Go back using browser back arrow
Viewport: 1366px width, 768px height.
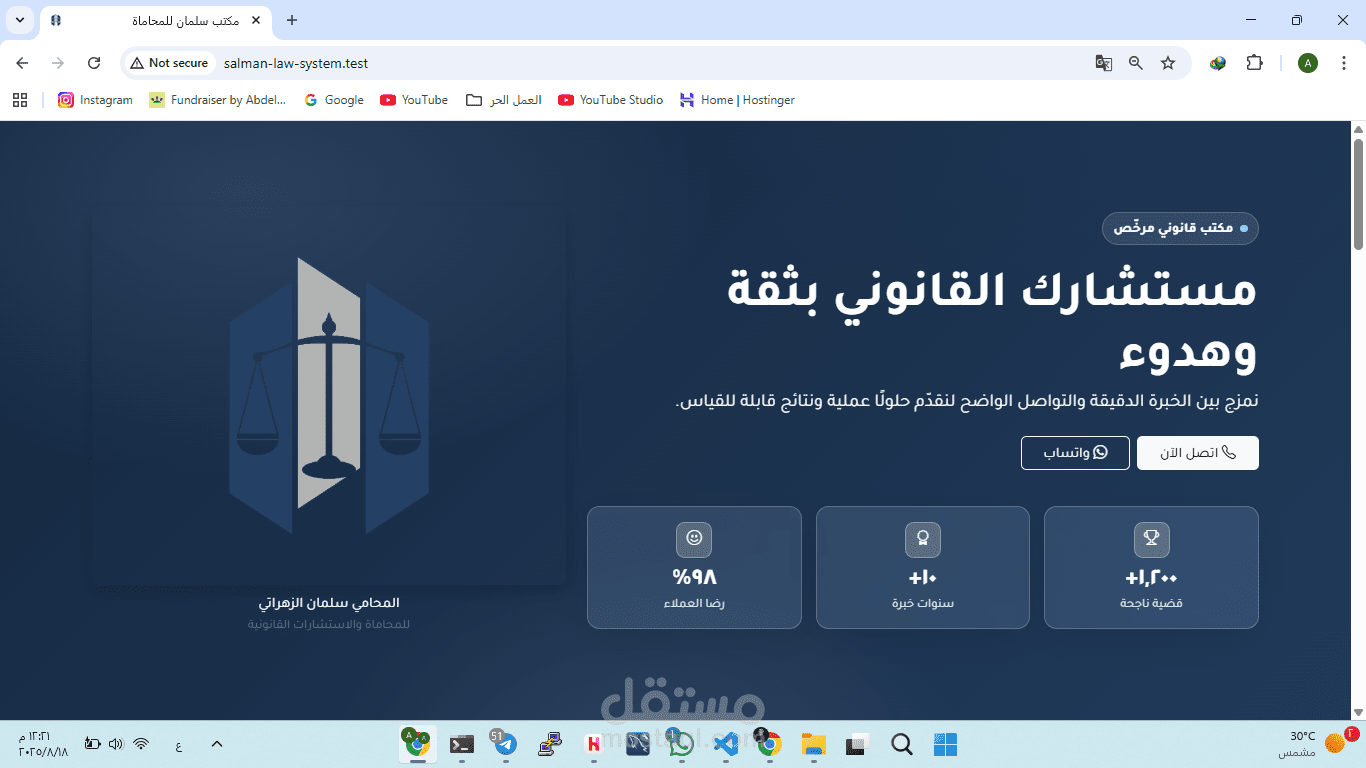22,63
